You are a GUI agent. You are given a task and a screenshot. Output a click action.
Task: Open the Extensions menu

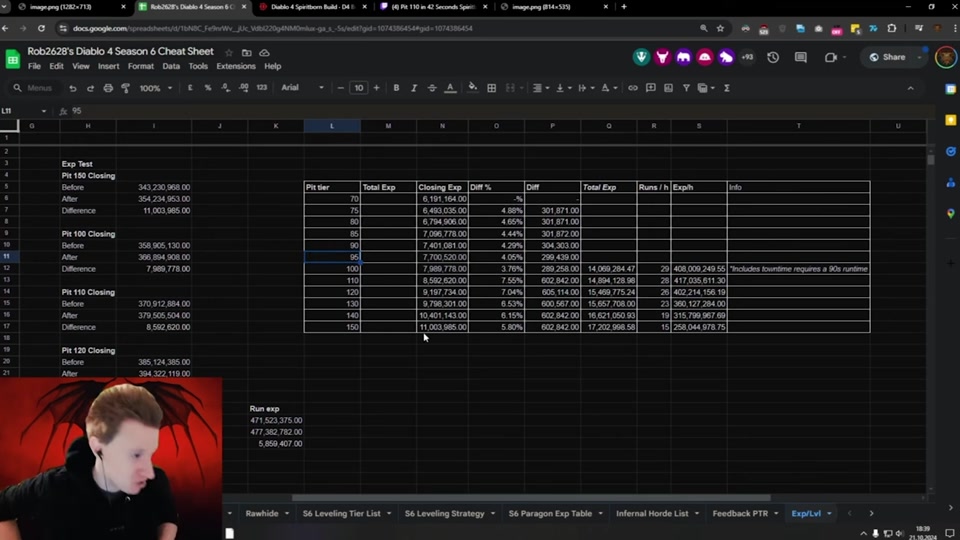pyautogui.click(x=236, y=66)
